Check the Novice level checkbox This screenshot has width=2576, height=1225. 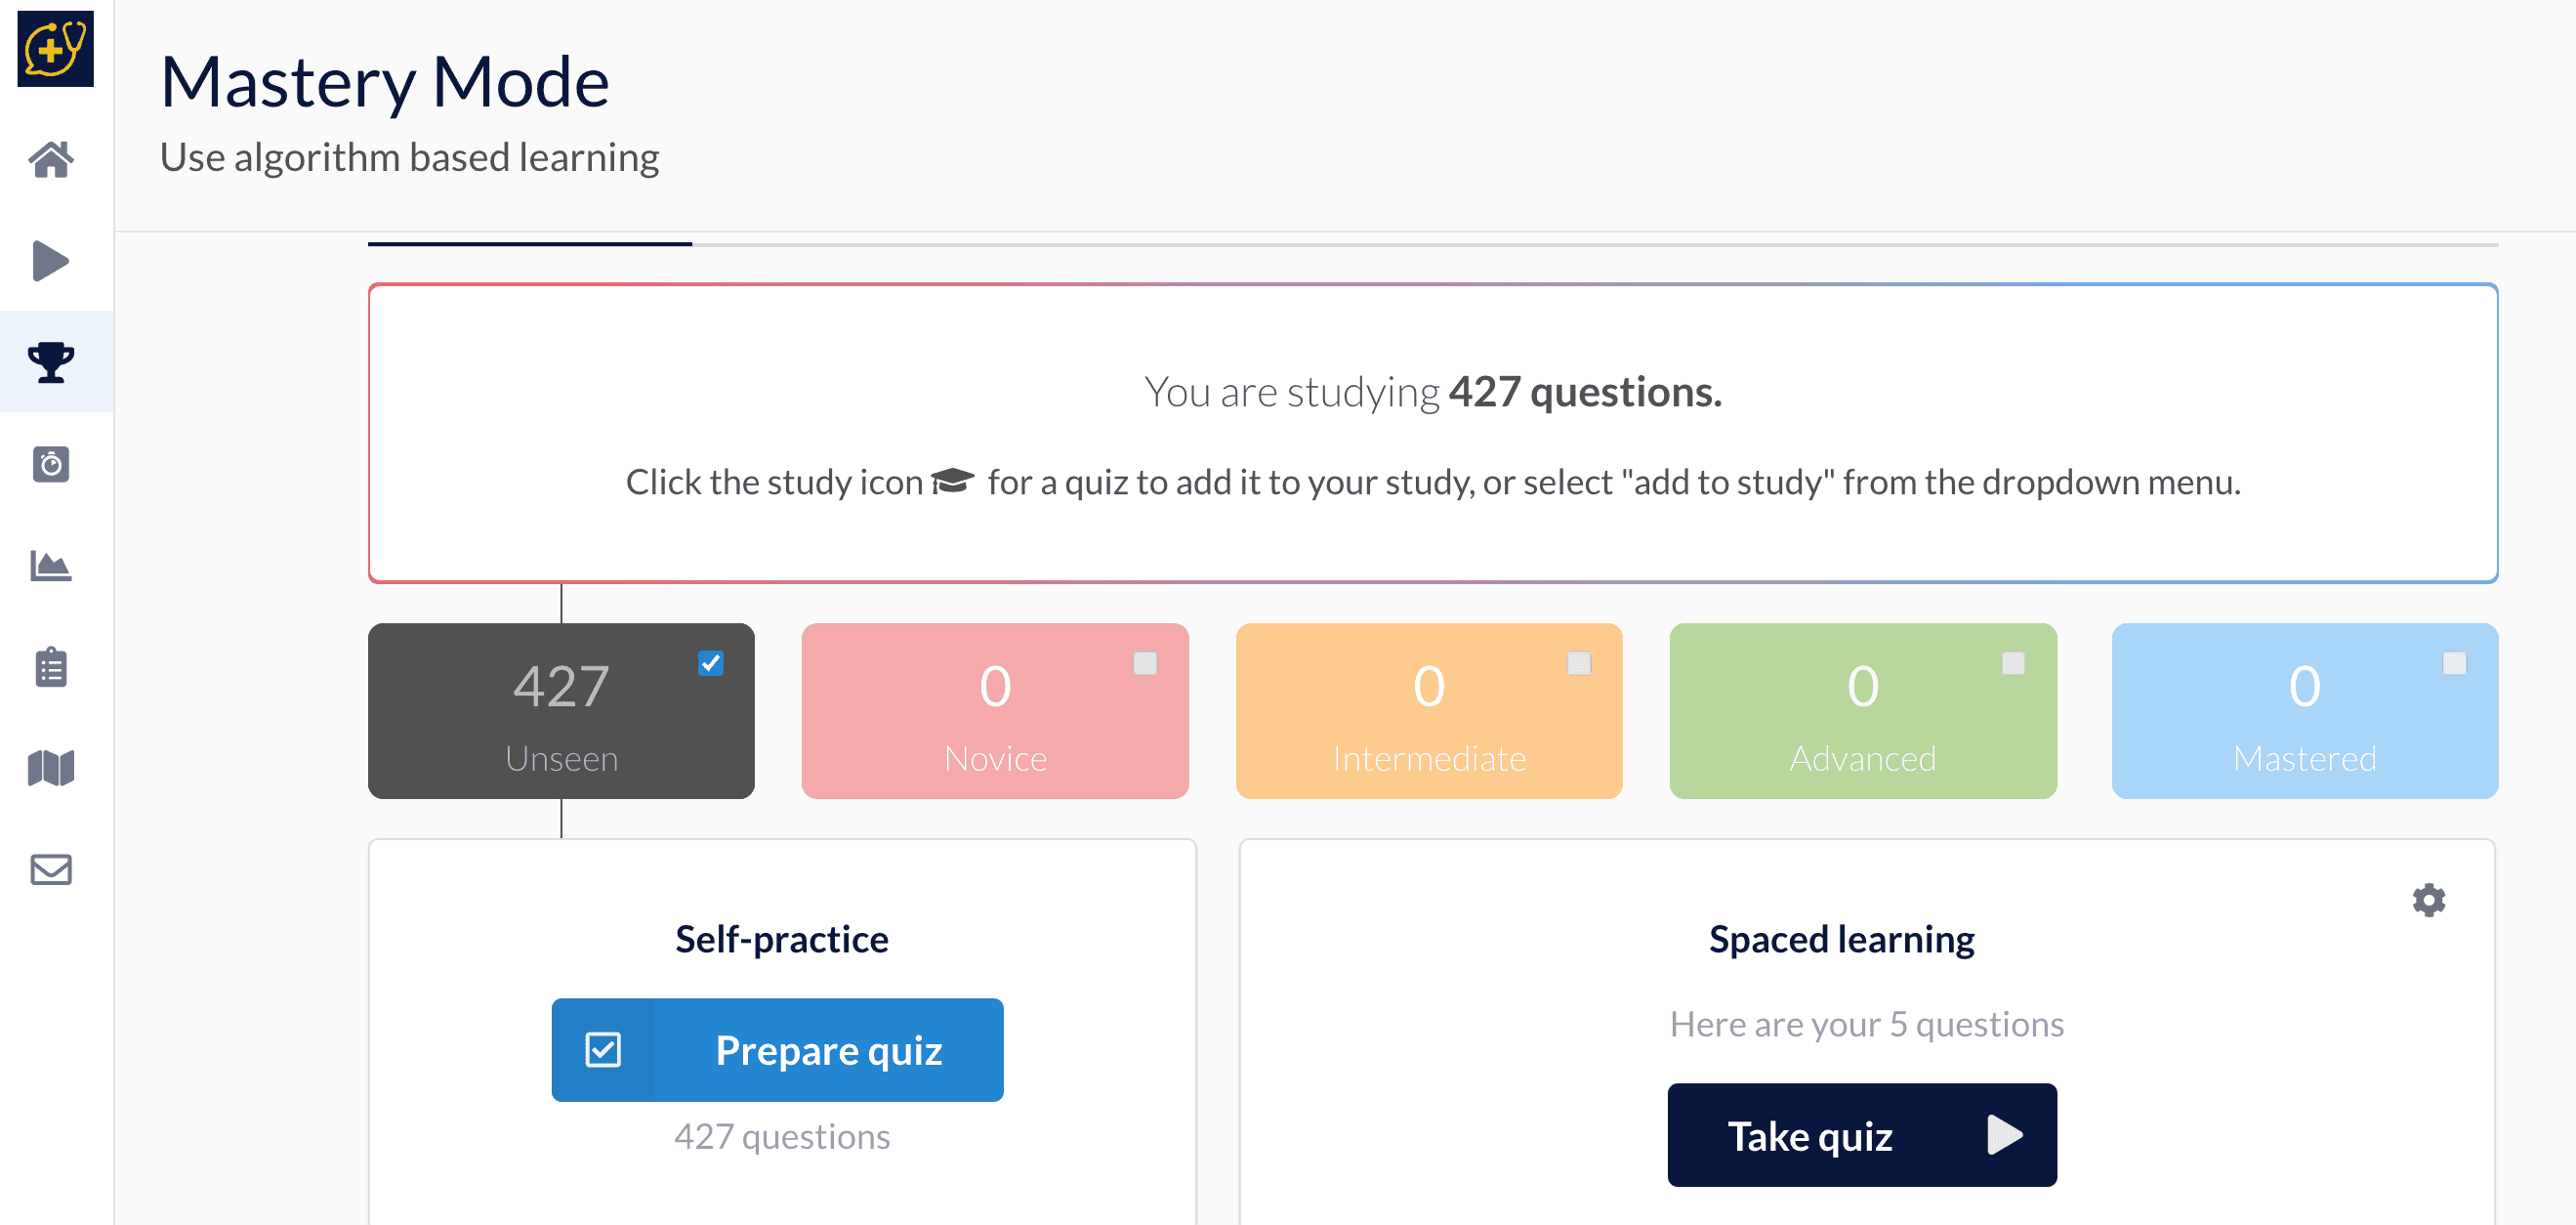tap(1145, 663)
